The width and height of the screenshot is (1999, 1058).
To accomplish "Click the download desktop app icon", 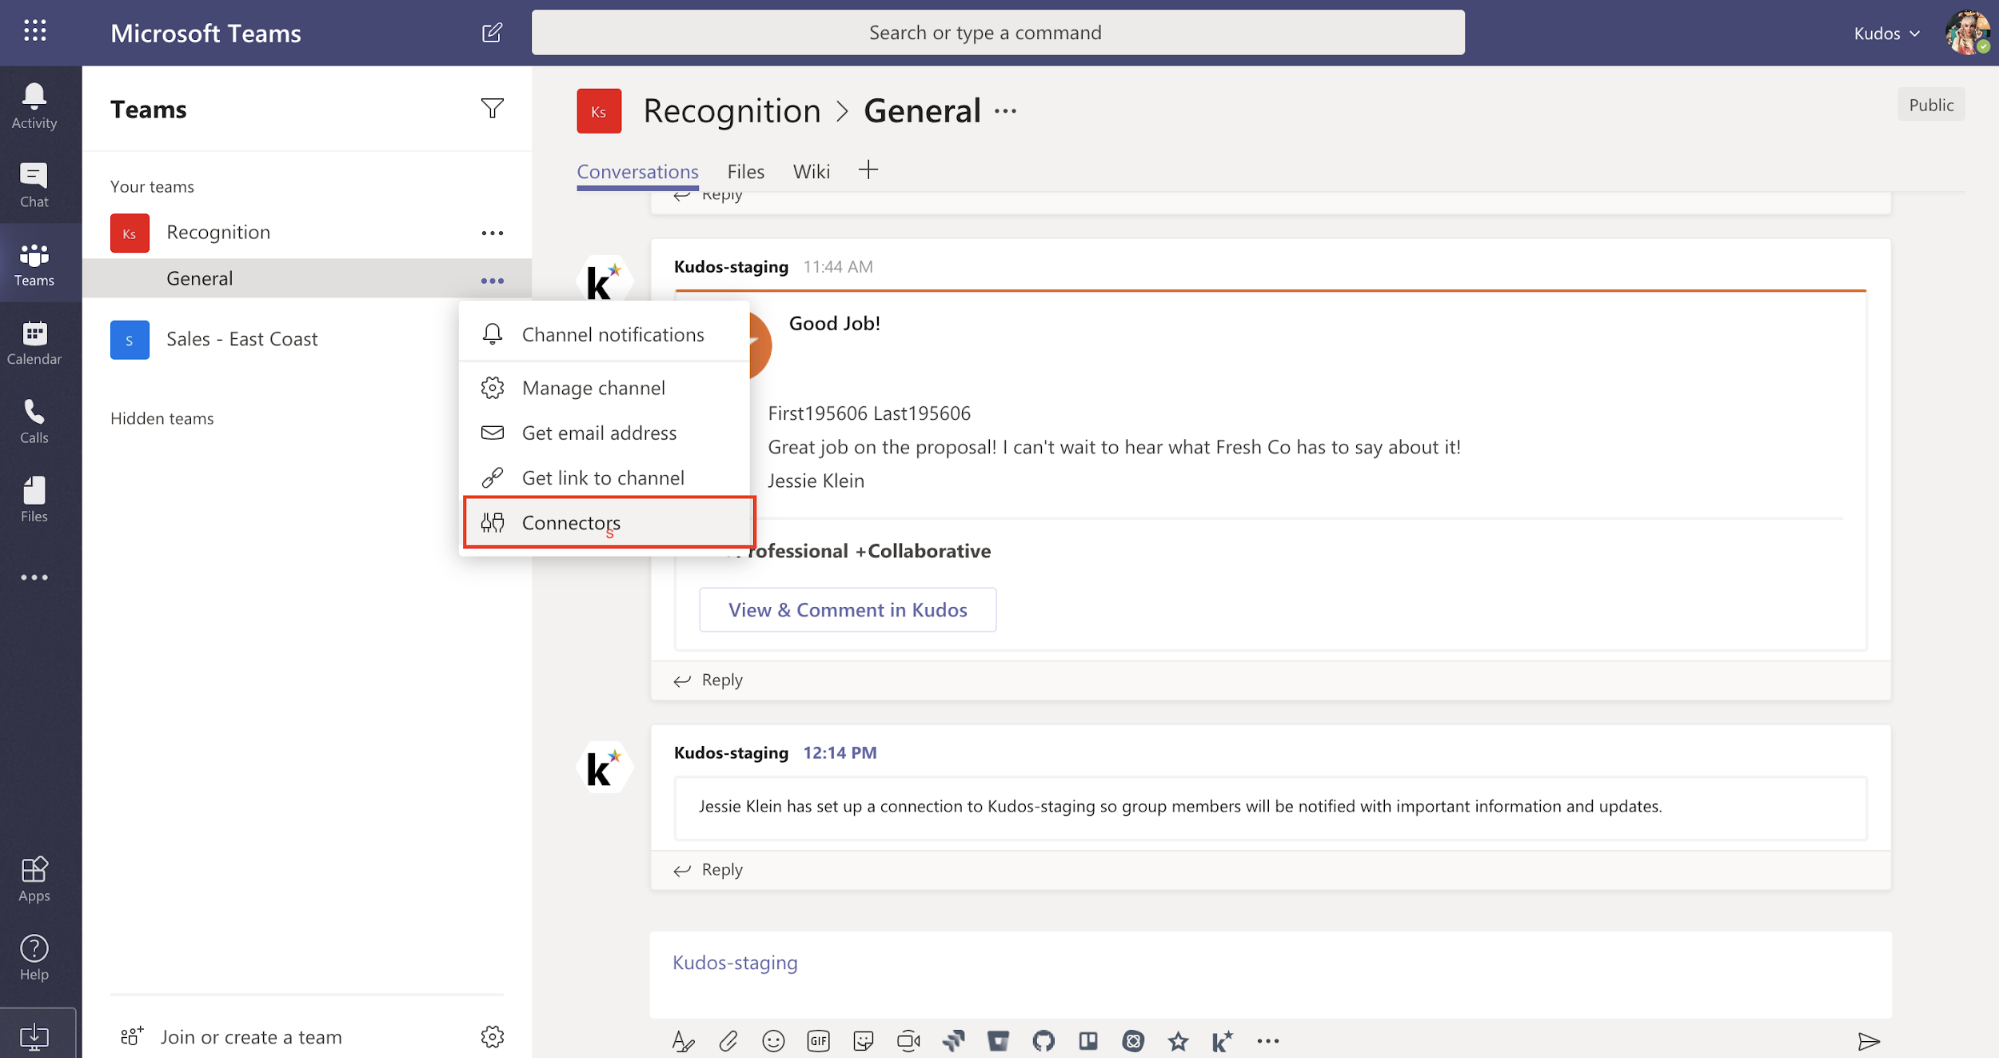I will (34, 1036).
